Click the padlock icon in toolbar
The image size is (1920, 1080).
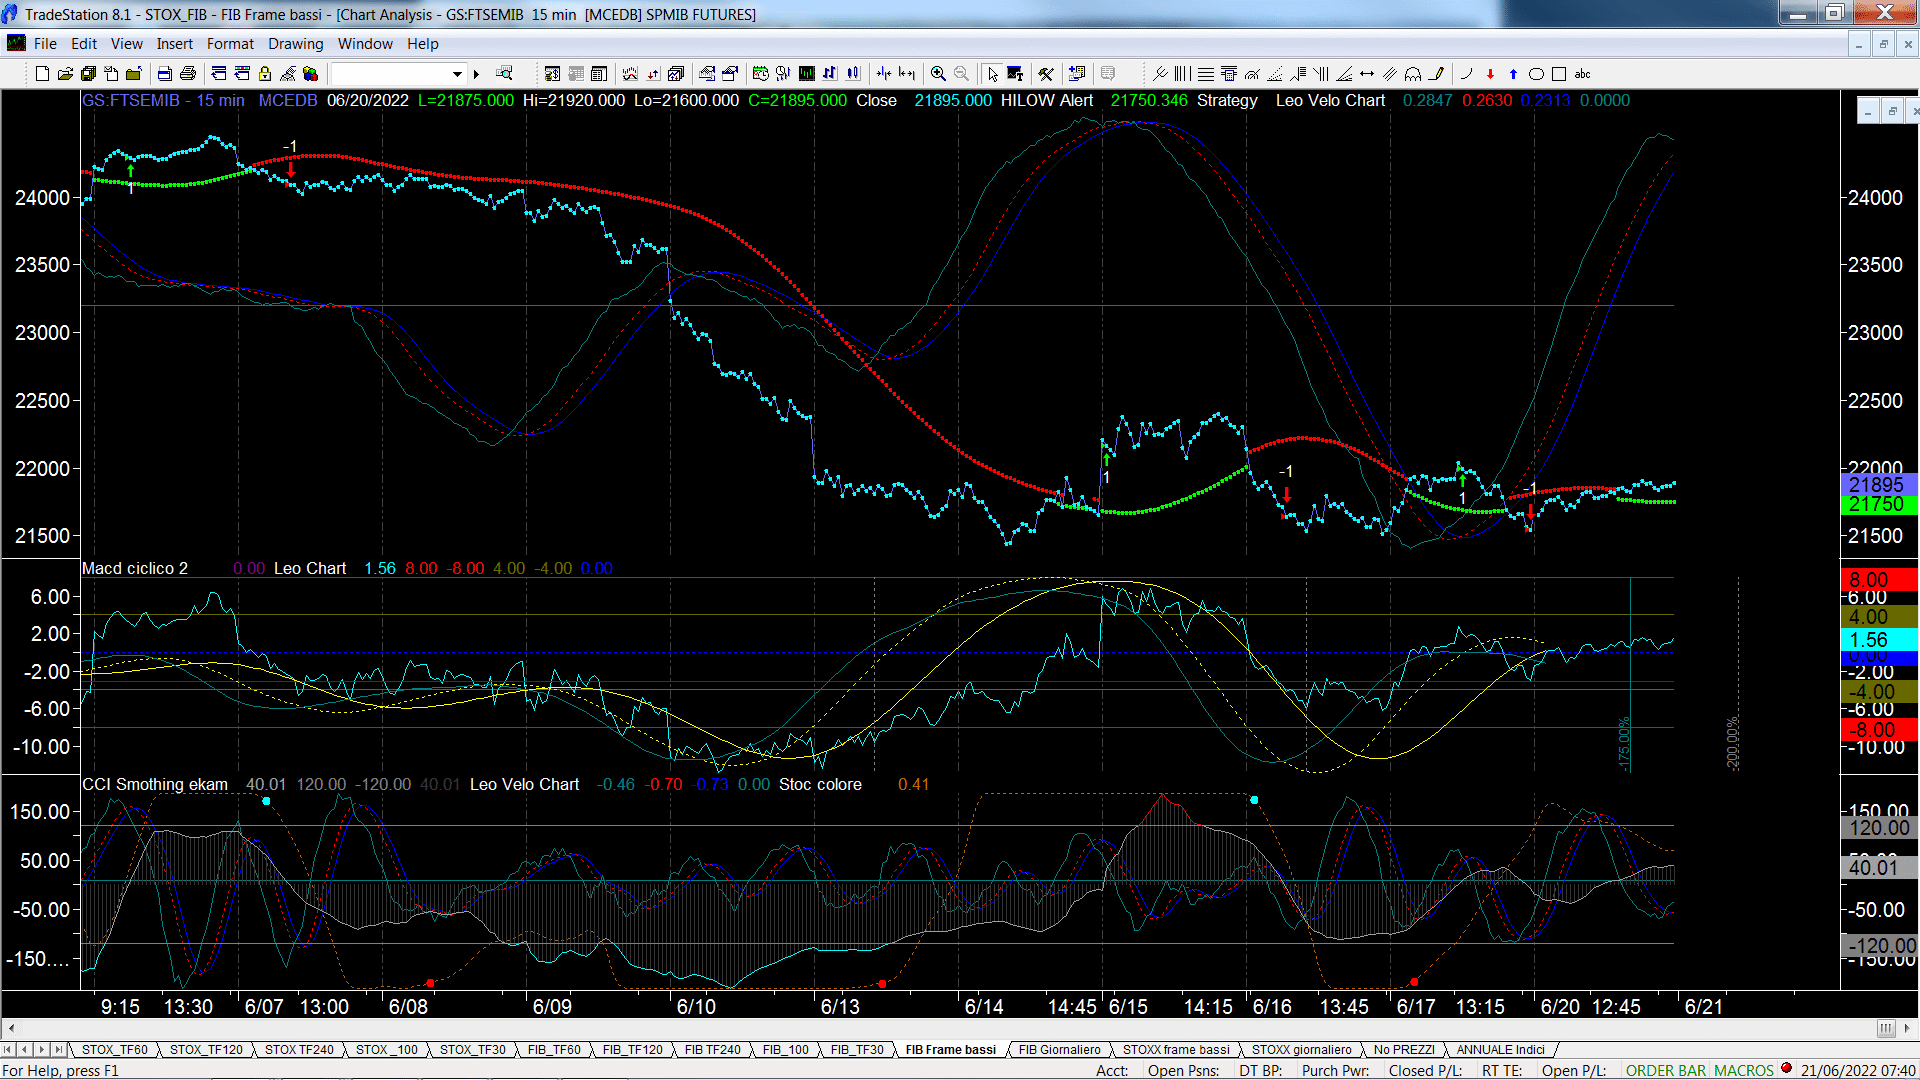click(x=264, y=74)
